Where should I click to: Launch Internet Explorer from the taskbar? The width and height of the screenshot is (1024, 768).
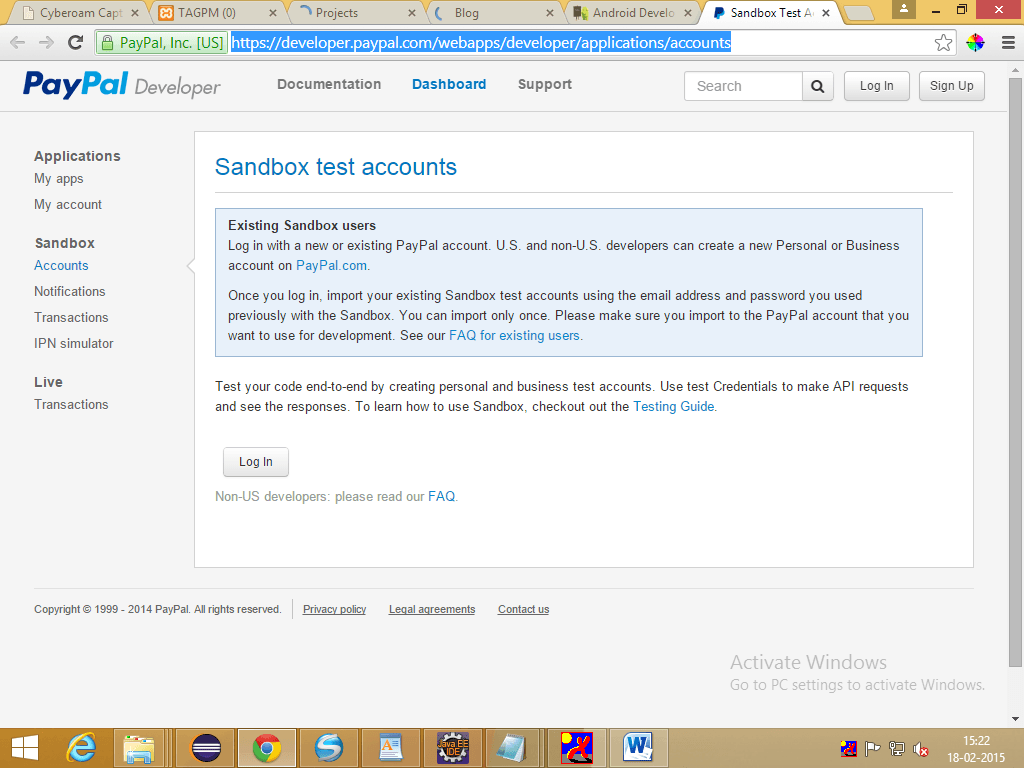click(82, 748)
